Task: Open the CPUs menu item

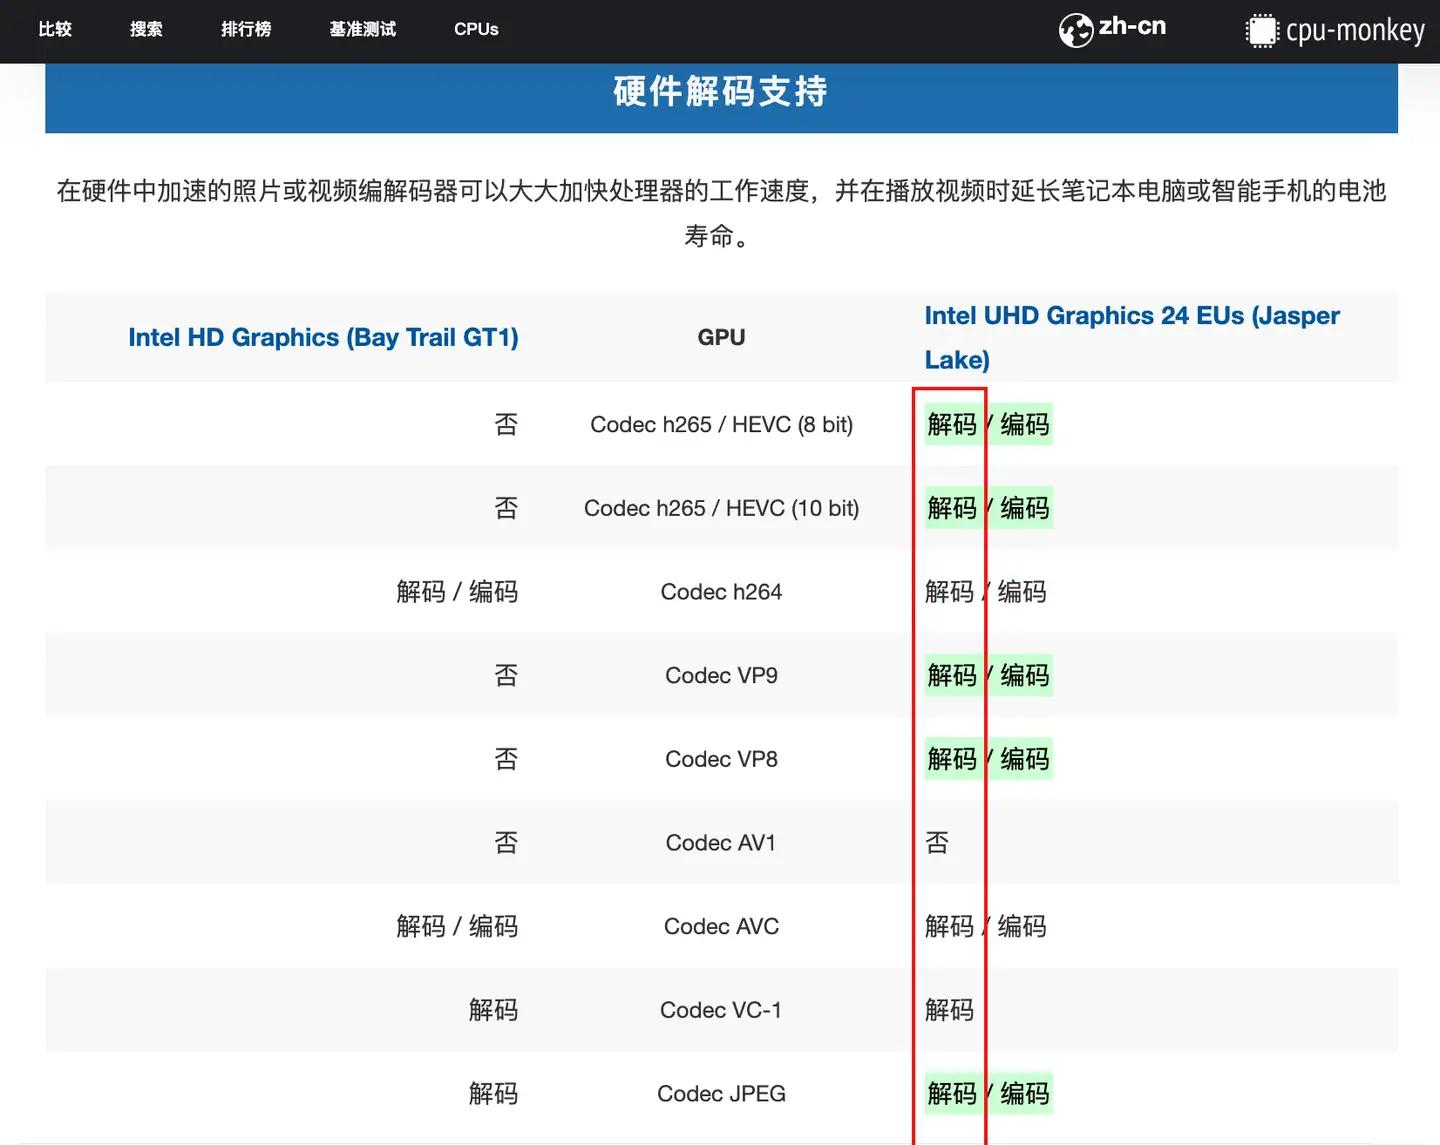Action: (x=476, y=29)
